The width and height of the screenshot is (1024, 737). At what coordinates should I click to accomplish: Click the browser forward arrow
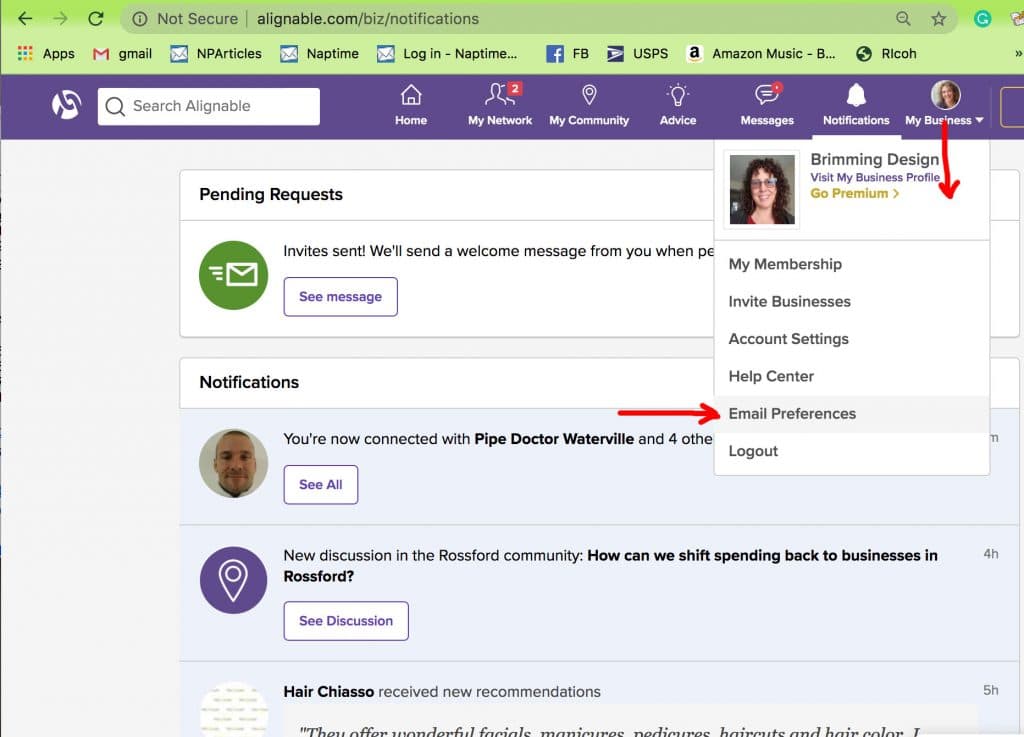click(x=60, y=18)
